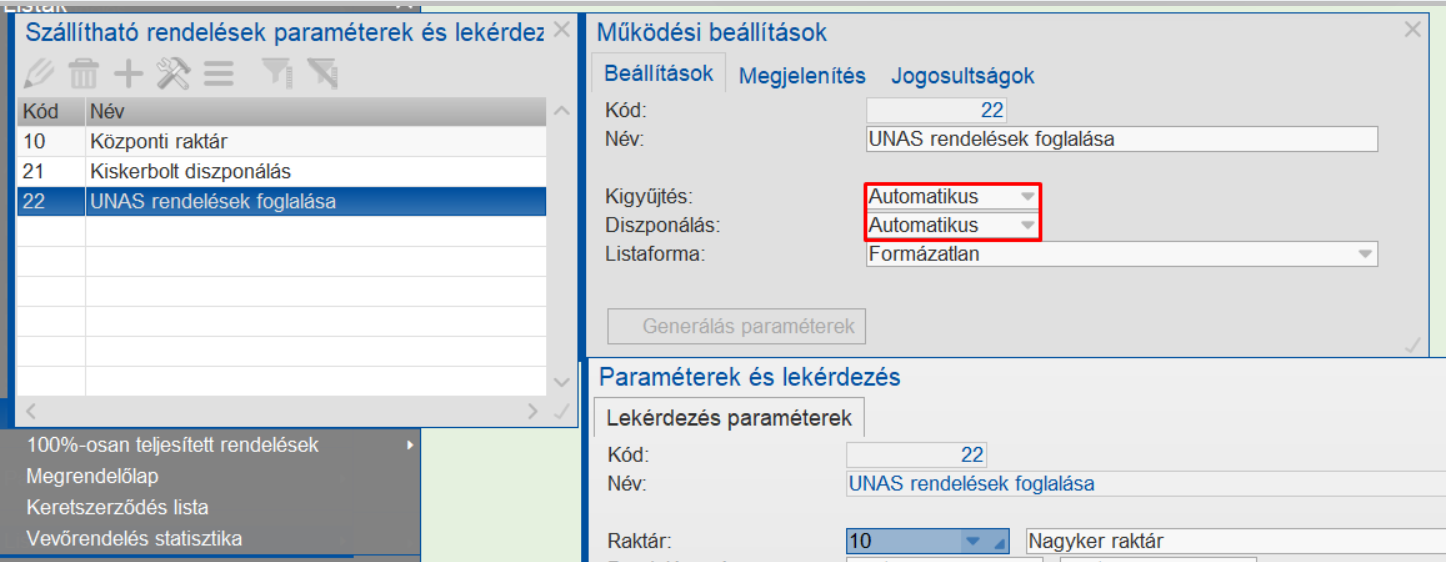This screenshot has width=1446, height=562.
Task: Open the Raktár code dropdown
Action: [972, 541]
